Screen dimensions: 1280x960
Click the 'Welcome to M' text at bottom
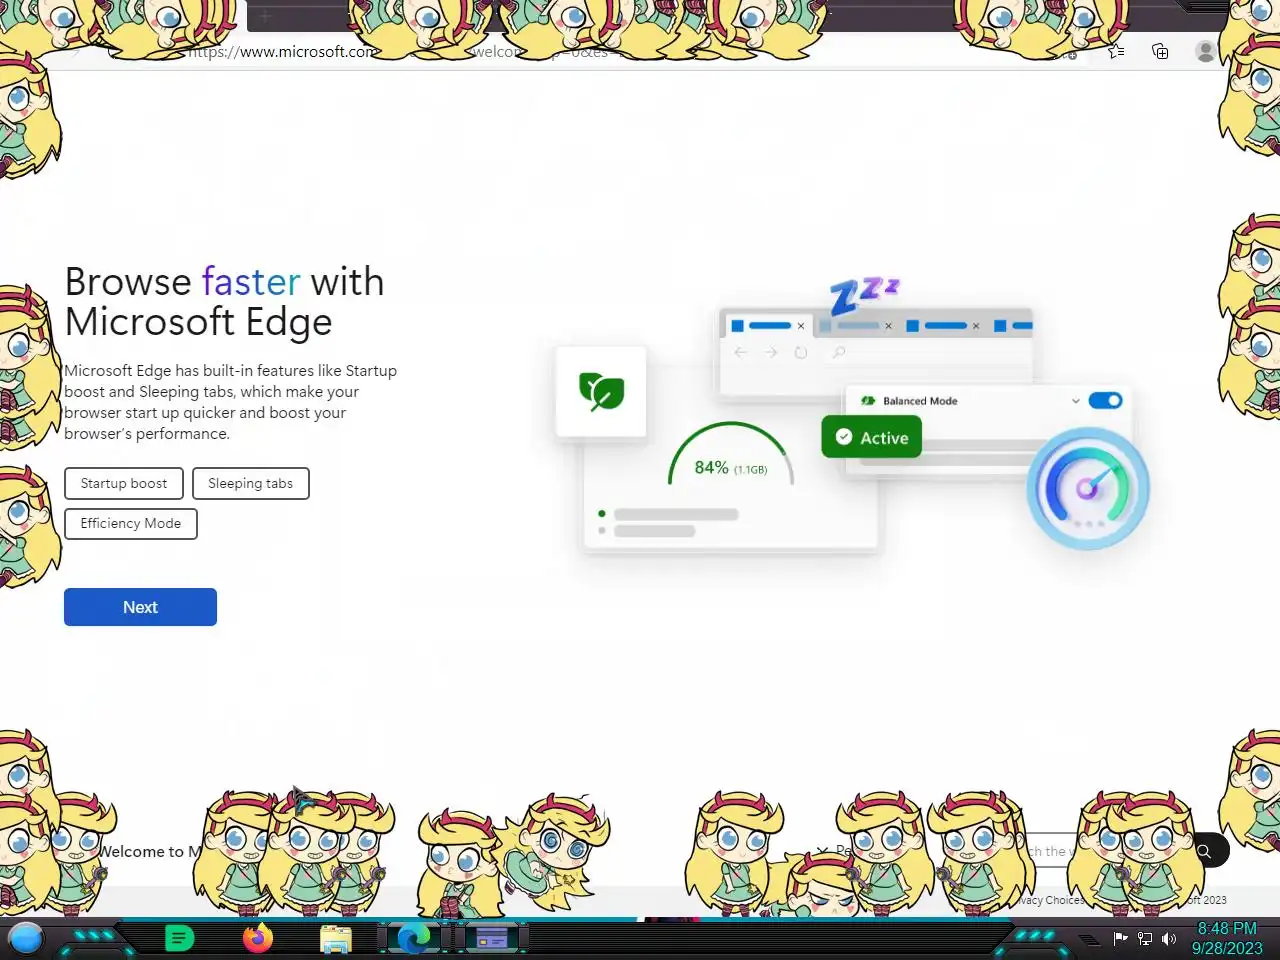pyautogui.click(x=150, y=851)
